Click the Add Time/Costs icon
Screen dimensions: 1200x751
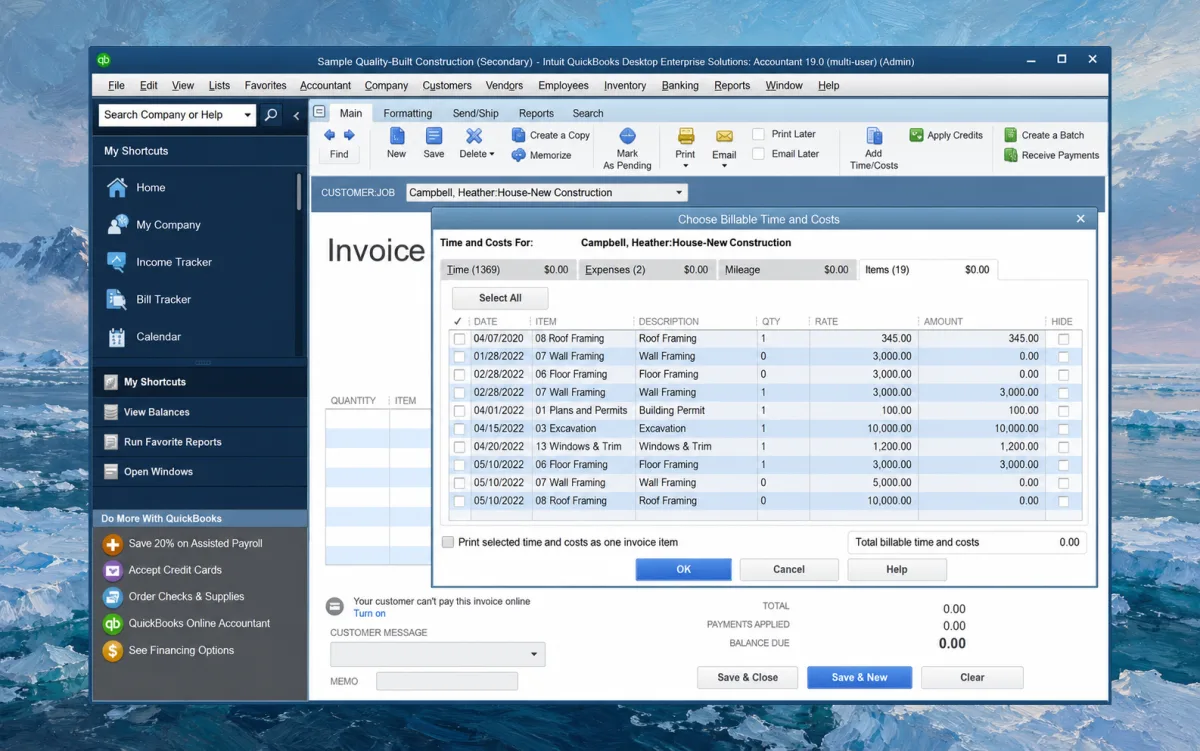point(874,136)
